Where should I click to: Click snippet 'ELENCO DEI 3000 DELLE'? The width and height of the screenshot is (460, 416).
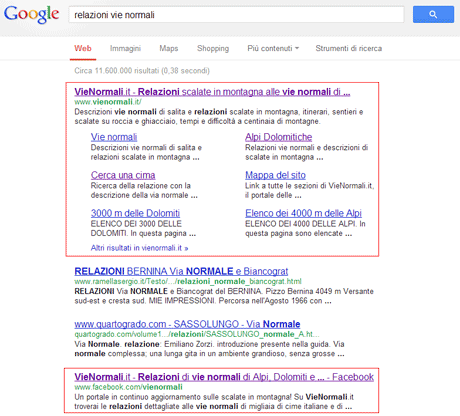(x=143, y=228)
